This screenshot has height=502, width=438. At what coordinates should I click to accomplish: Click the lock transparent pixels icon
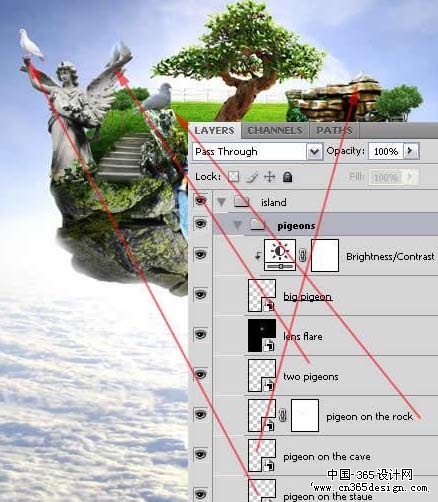tap(233, 177)
